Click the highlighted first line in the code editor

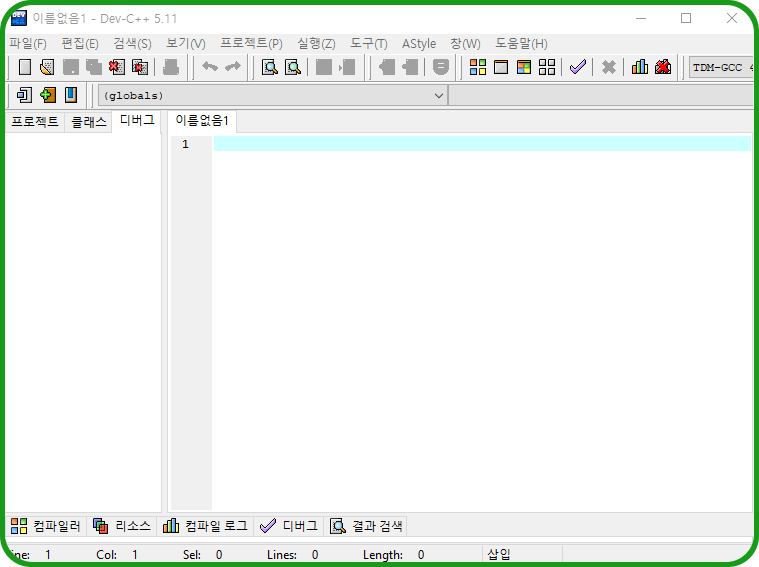pyautogui.click(x=482, y=143)
